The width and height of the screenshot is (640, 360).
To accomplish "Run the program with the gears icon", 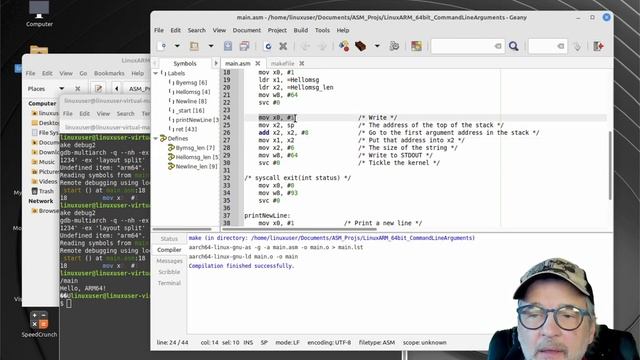I will (x=394, y=46).
